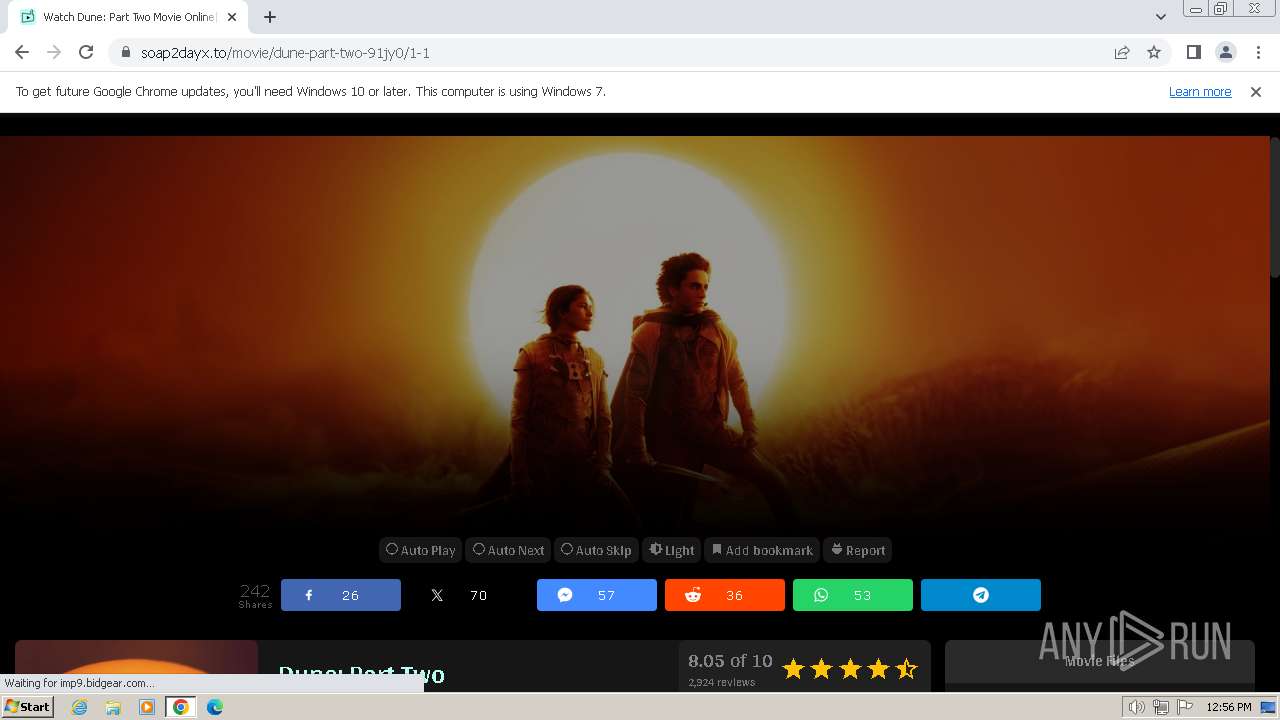This screenshot has width=1280, height=720.
Task: Open Microsoft Edge from taskbar
Action: [215, 707]
